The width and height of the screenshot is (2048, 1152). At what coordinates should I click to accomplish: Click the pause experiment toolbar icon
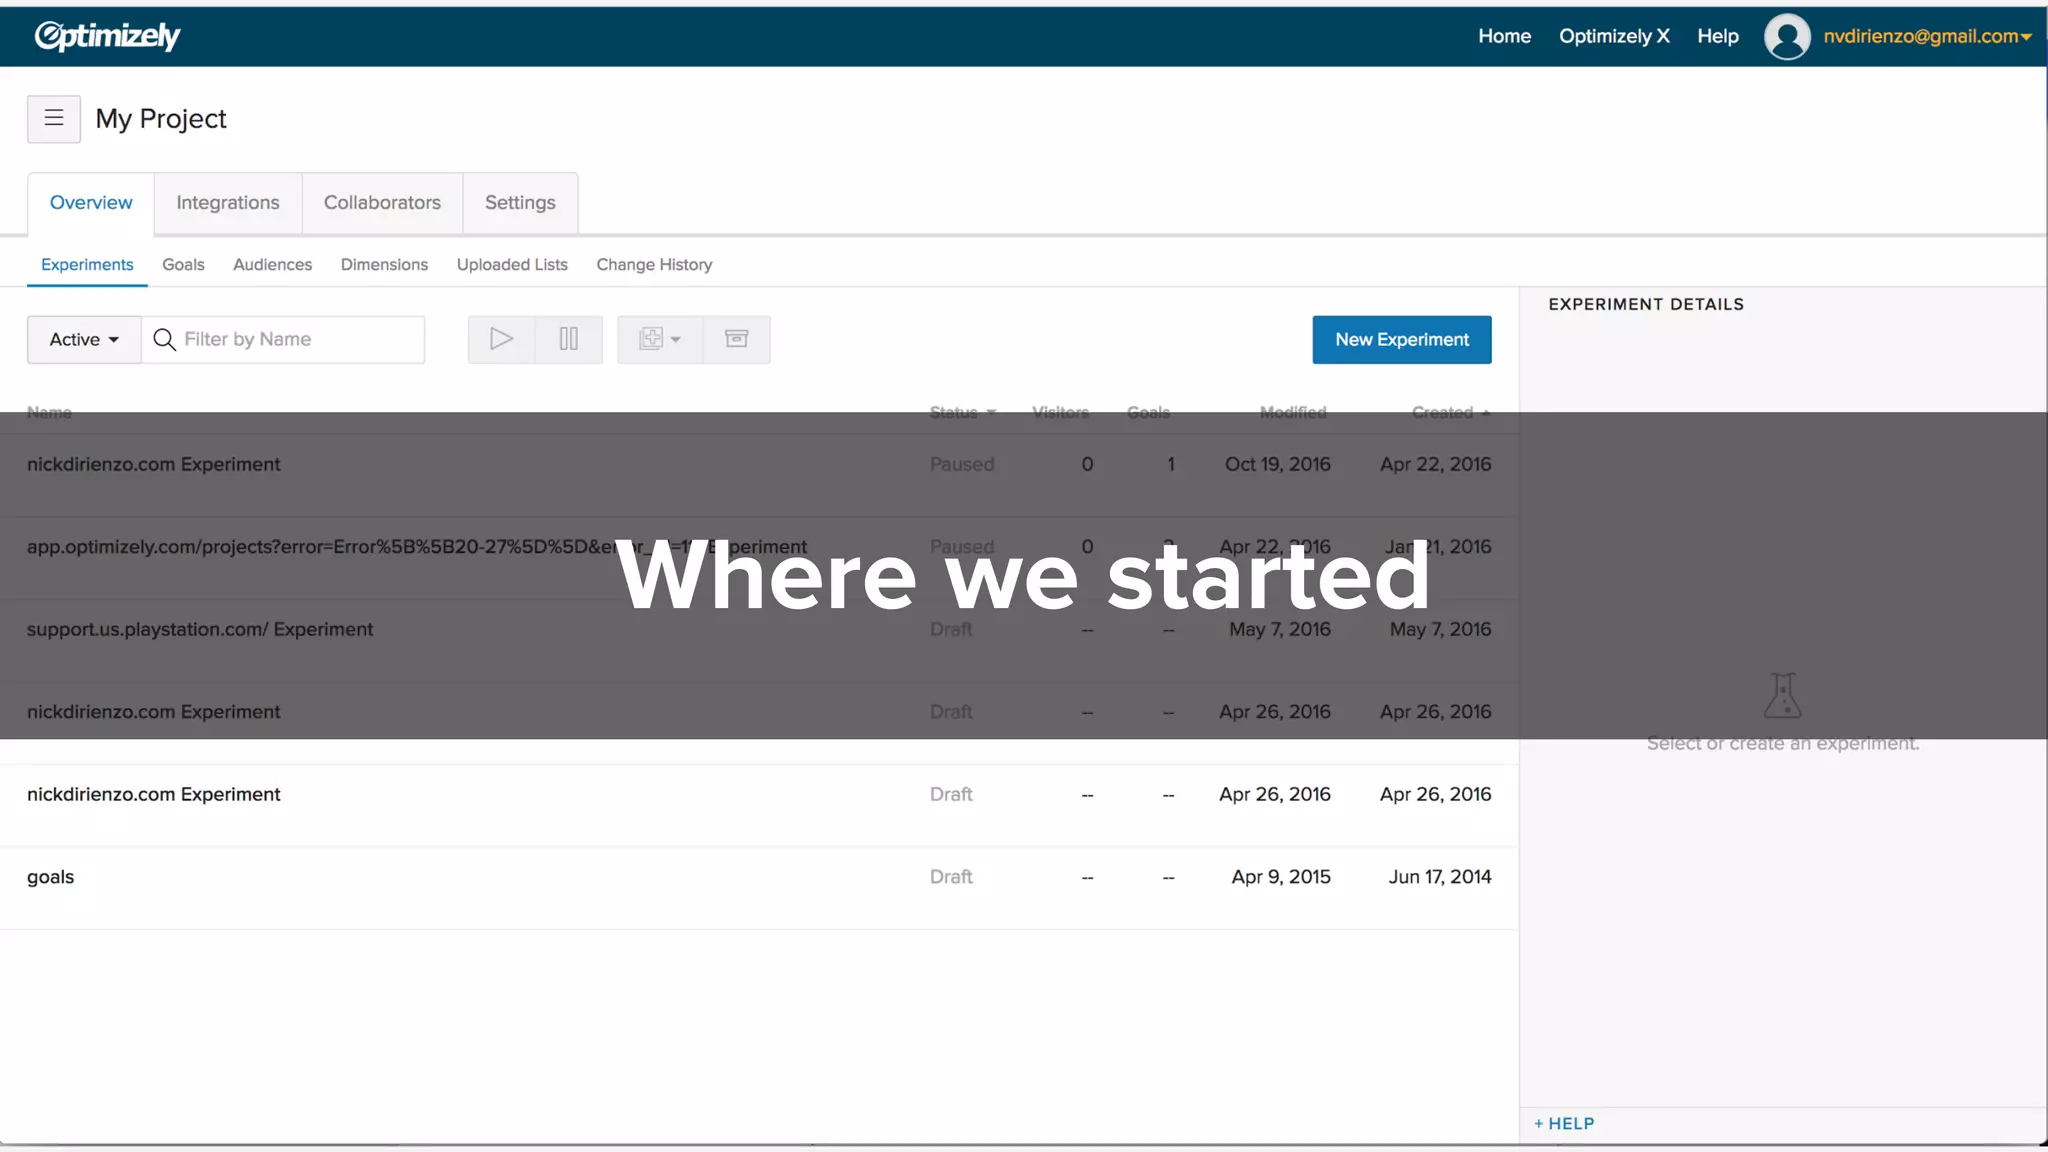click(568, 339)
